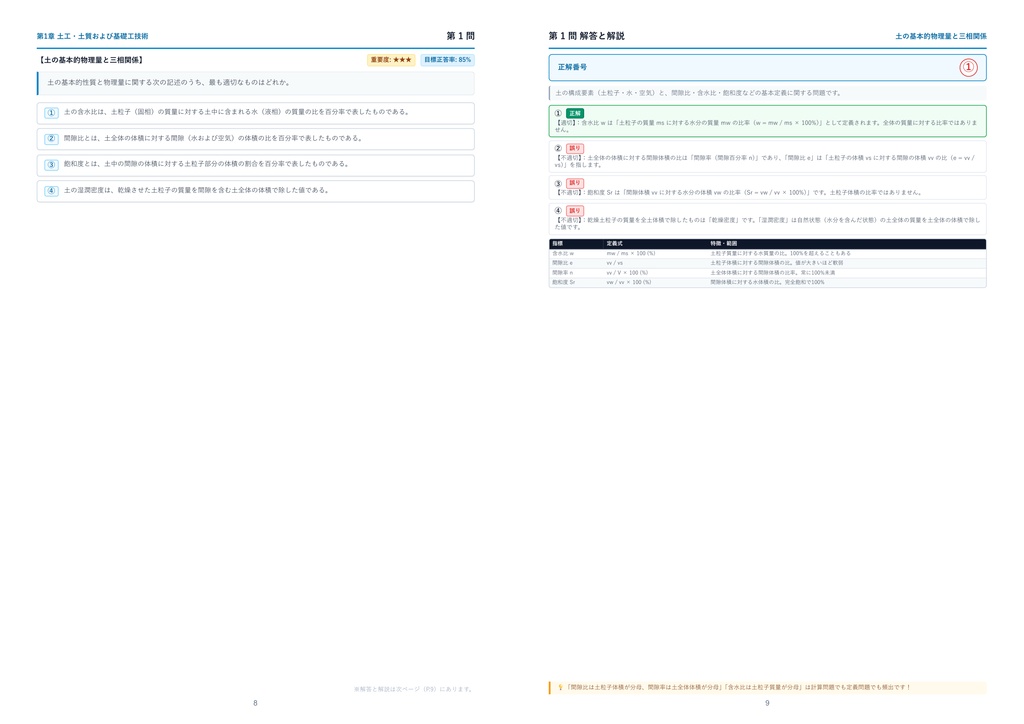
Task: Click the chapter header 第1章 土工・土質および基礎工技術
Action: coord(92,37)
